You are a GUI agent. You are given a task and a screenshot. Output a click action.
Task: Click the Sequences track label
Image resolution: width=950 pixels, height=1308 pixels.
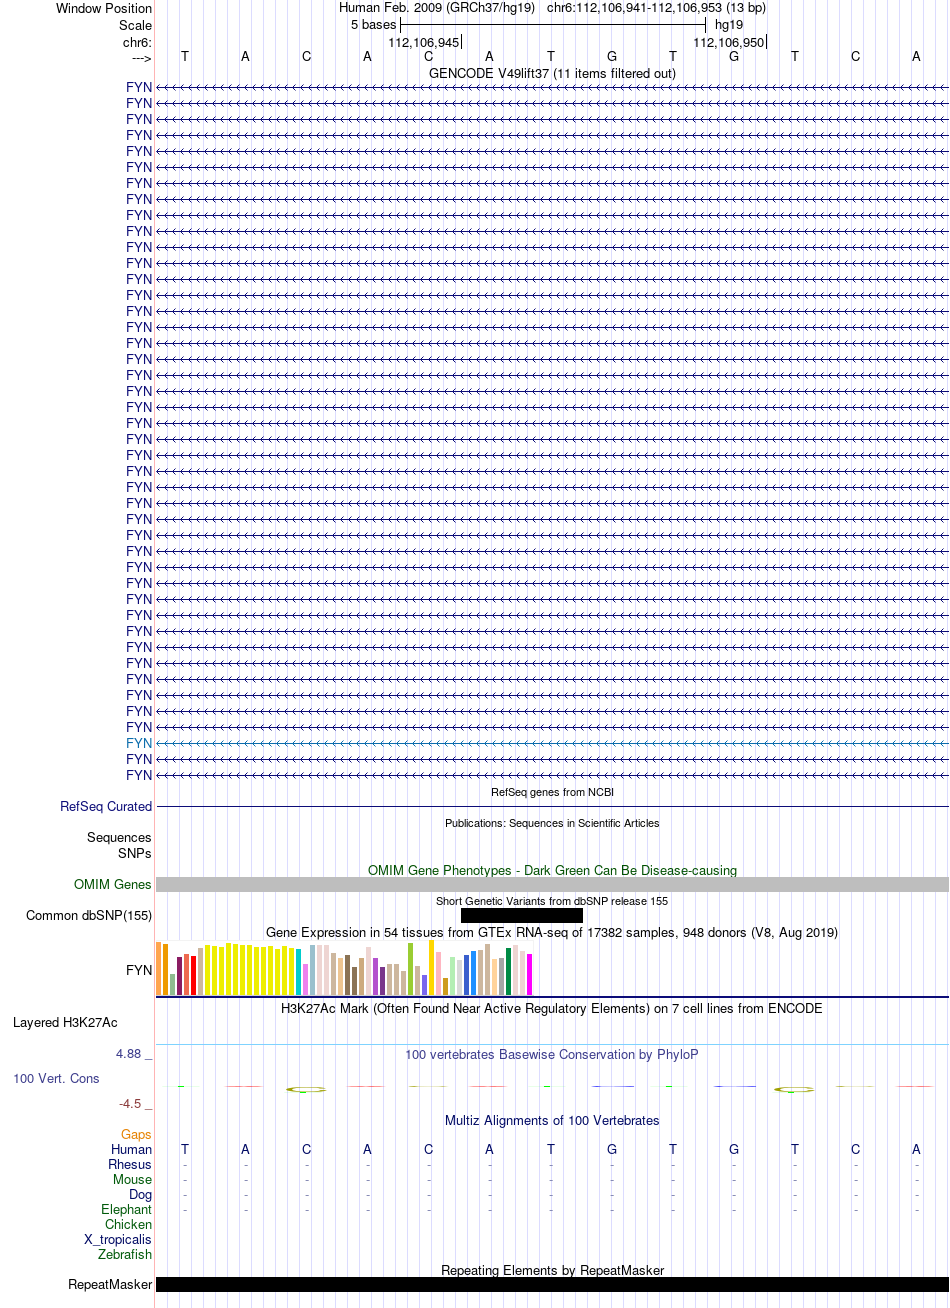[119, 837]
